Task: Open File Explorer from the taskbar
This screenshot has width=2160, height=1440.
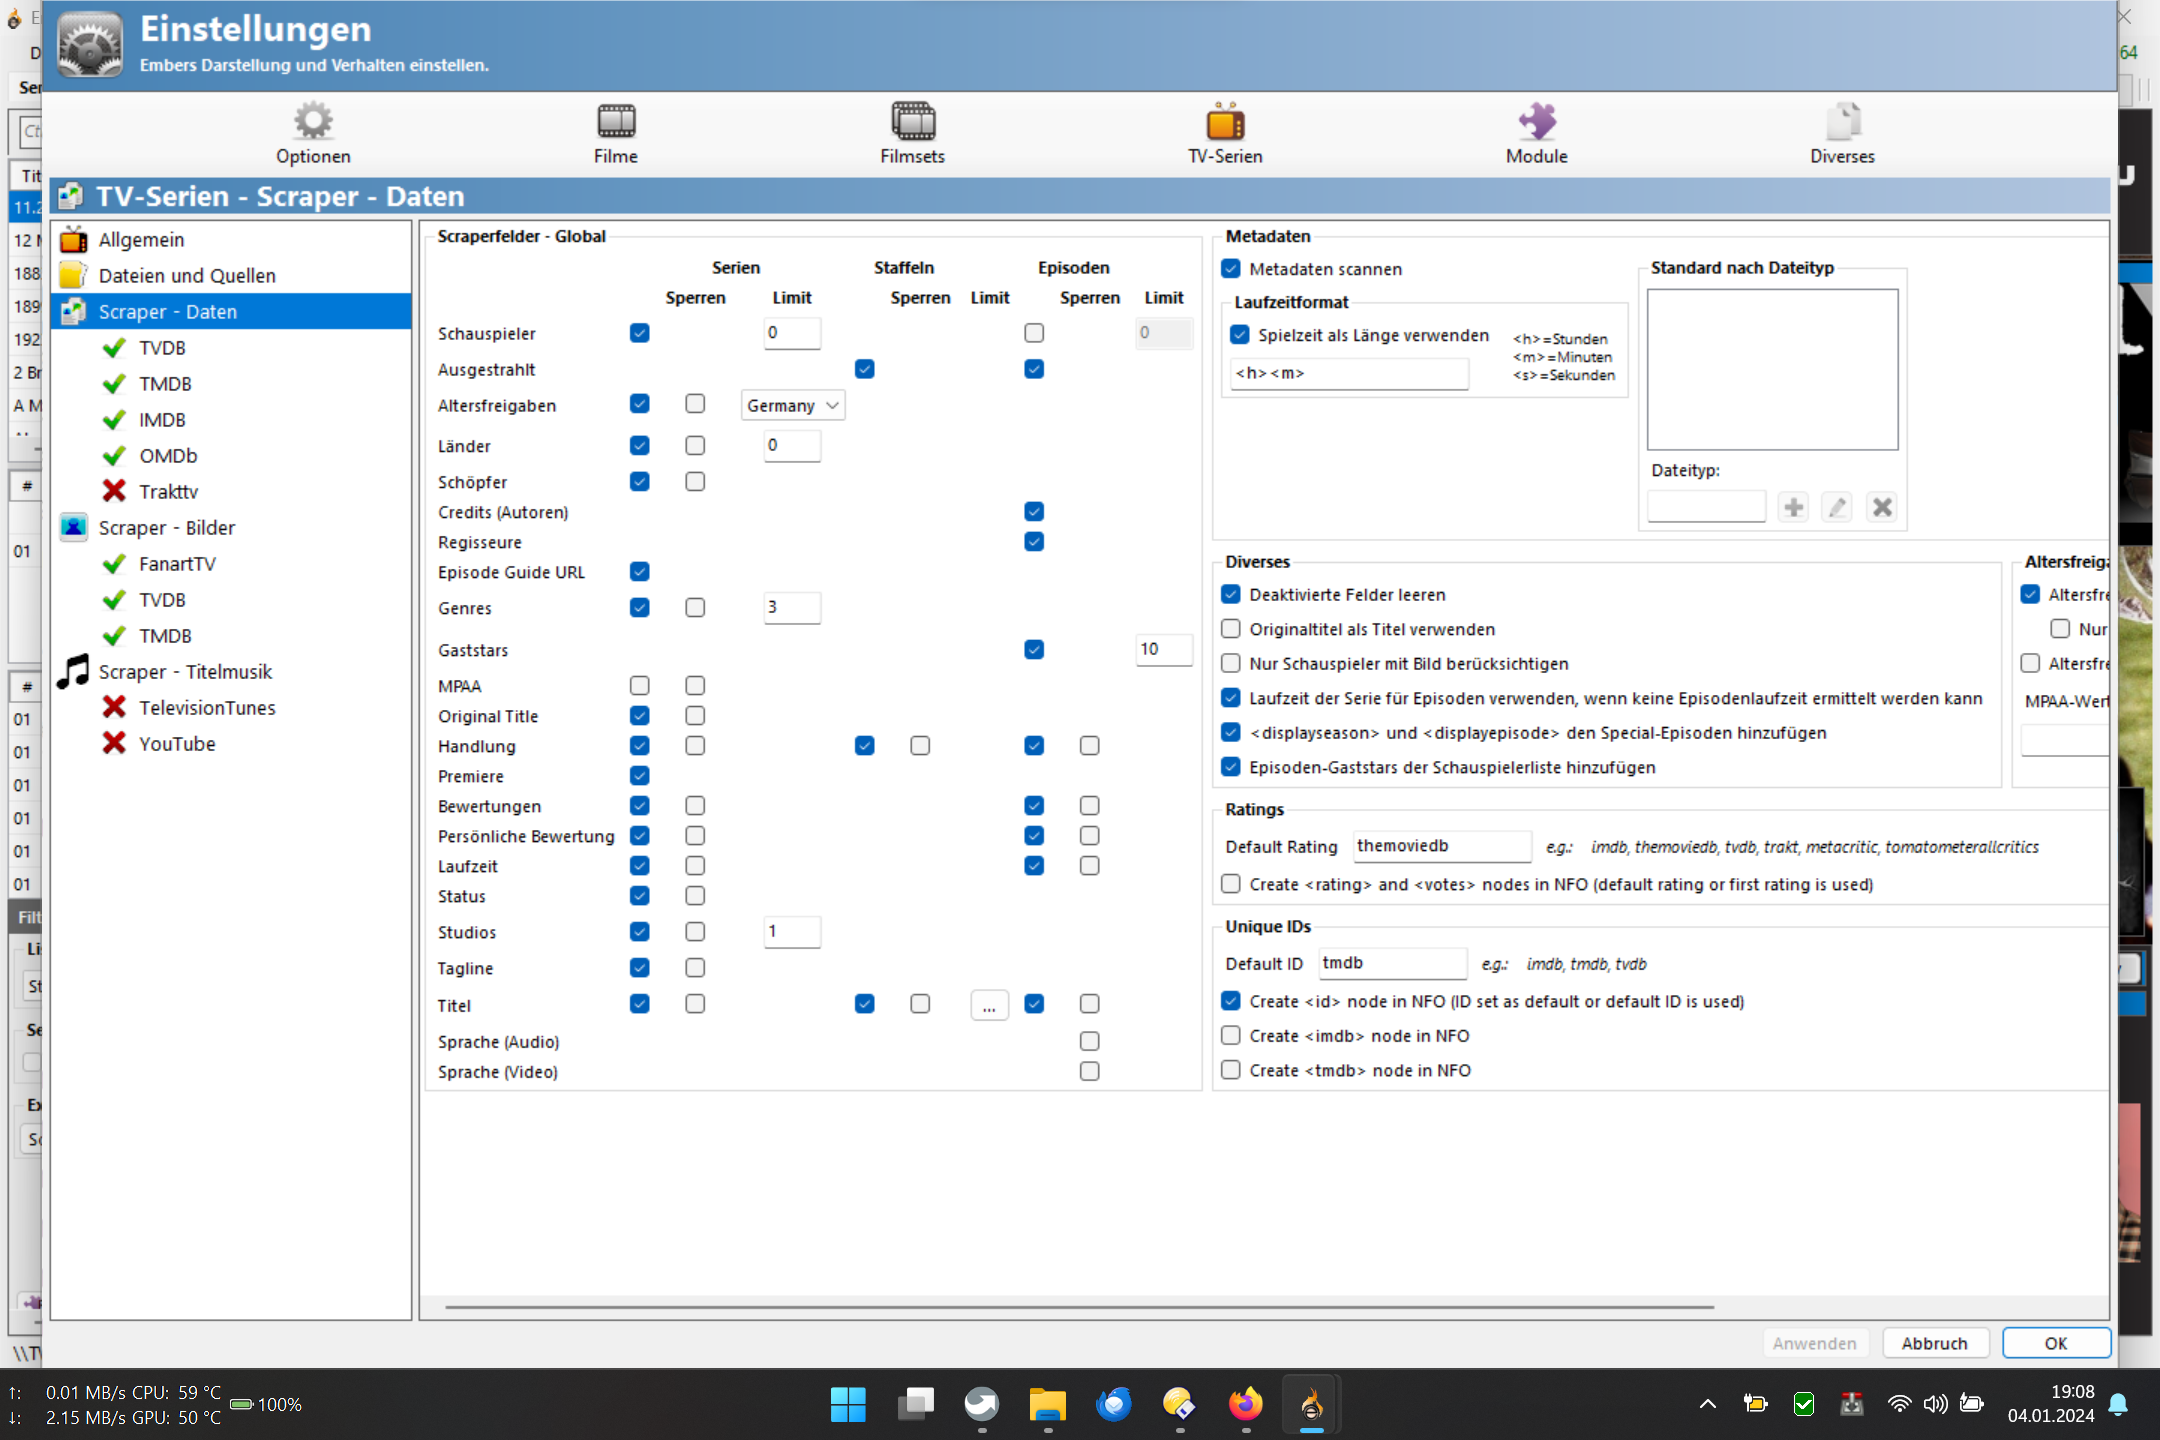Action: click(x=1048, y=1404)
